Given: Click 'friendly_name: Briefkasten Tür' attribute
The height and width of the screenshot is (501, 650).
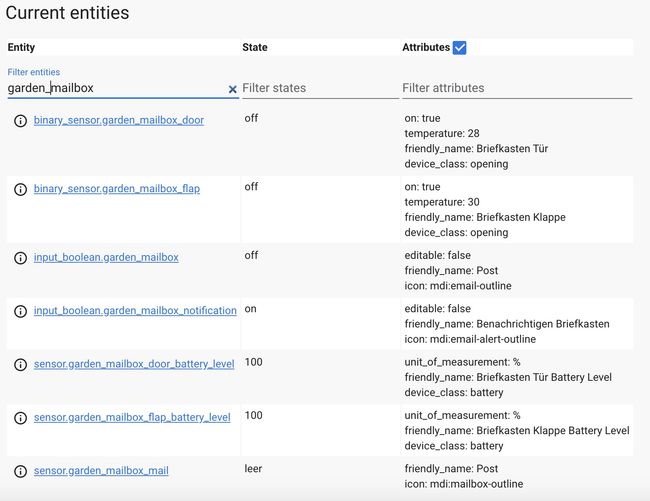Looking at the screenshot, I should click(476, 148).
